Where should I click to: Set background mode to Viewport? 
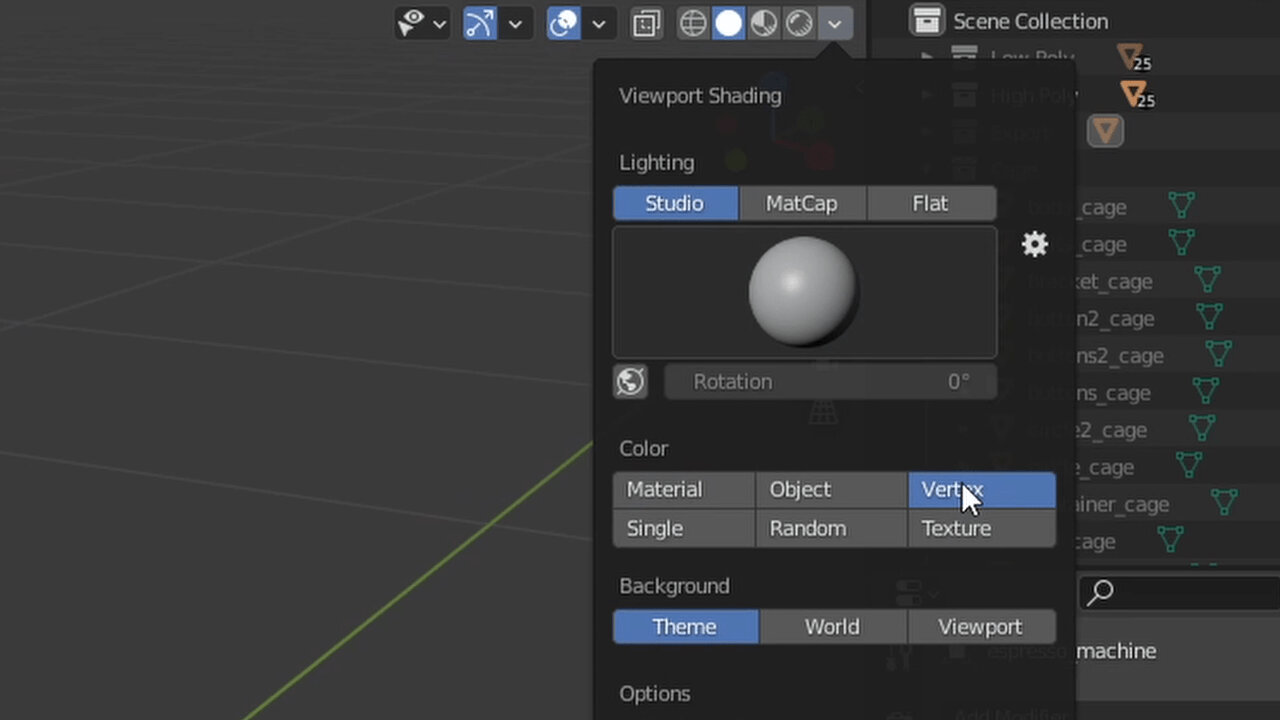tap(979, 626)
